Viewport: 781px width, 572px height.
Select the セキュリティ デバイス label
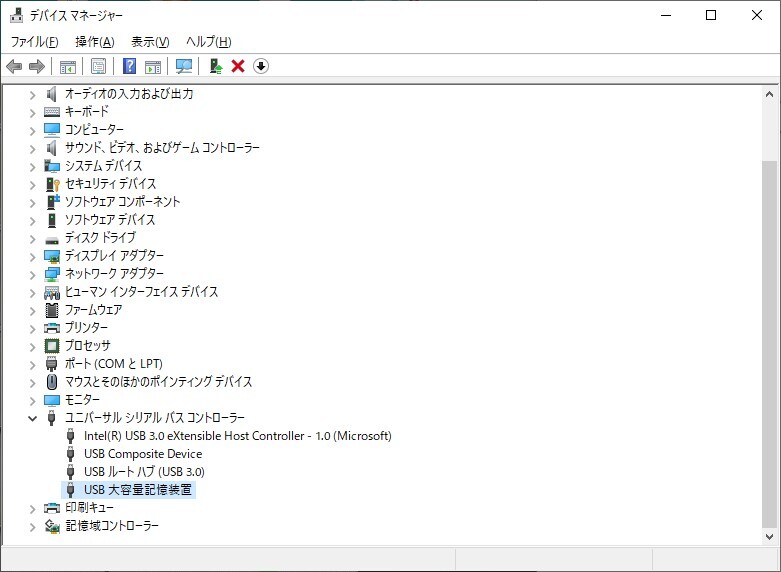click(111, 184)
